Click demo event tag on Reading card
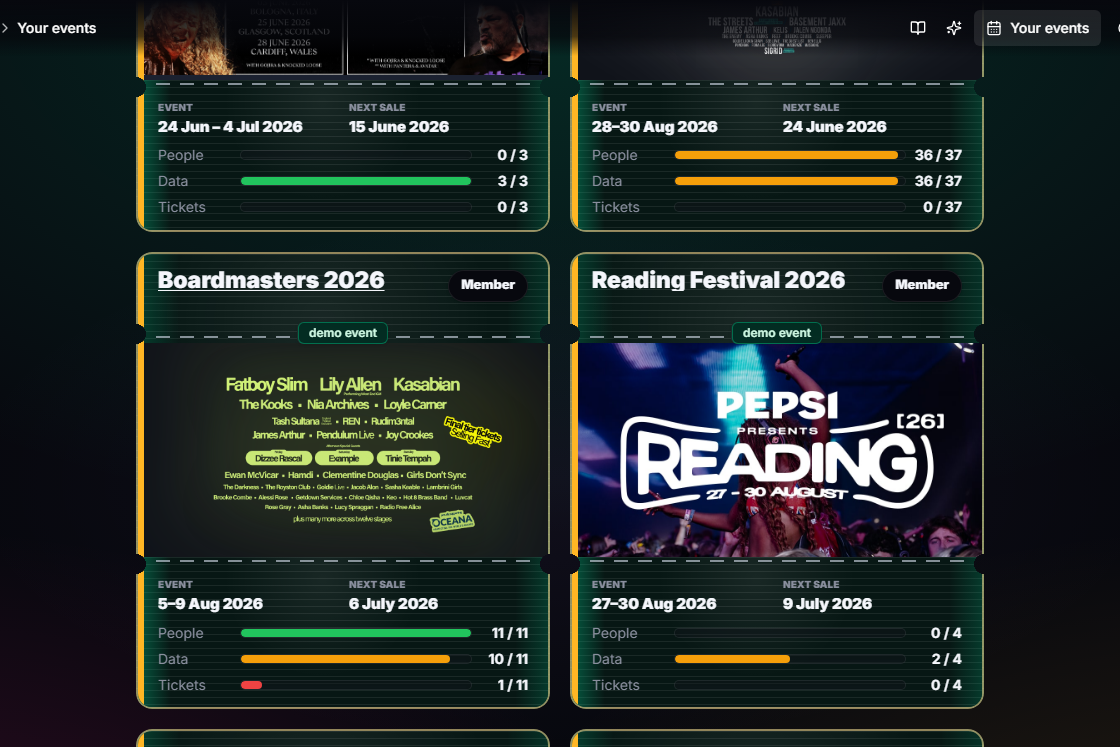 [x=776, y=333]
